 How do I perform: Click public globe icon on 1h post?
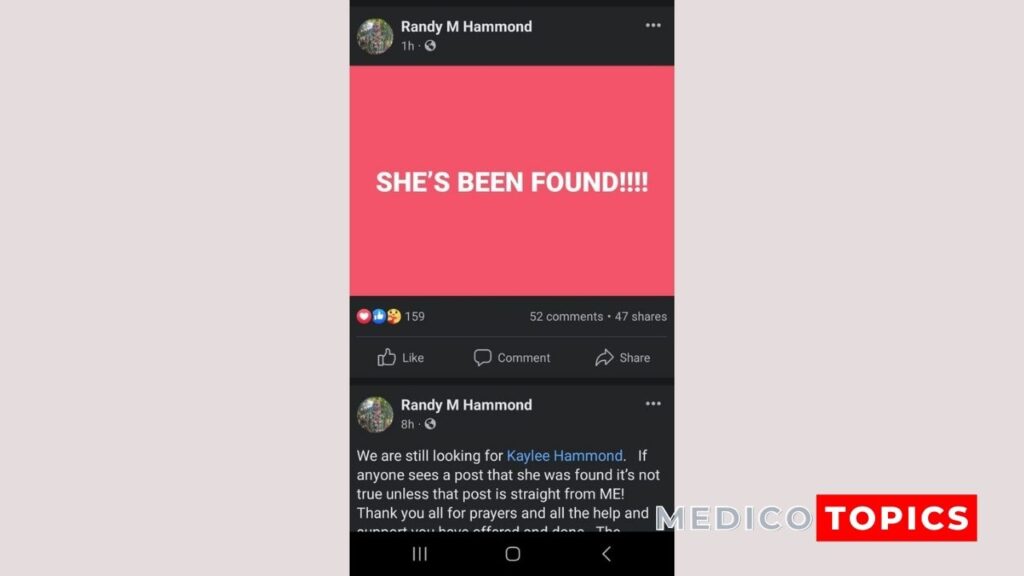point(430,46)
